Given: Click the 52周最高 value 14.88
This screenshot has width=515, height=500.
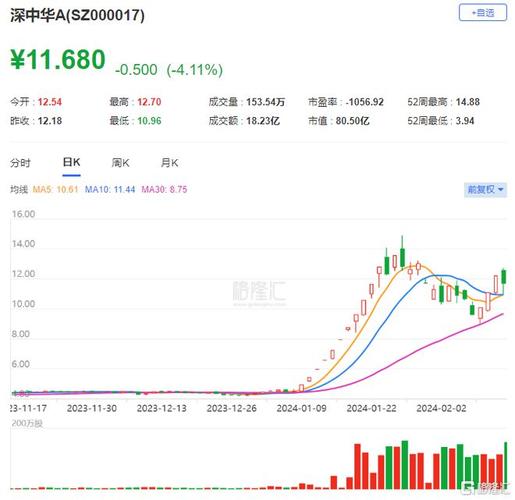Looking at the screenshot, I should click(468, 102).
